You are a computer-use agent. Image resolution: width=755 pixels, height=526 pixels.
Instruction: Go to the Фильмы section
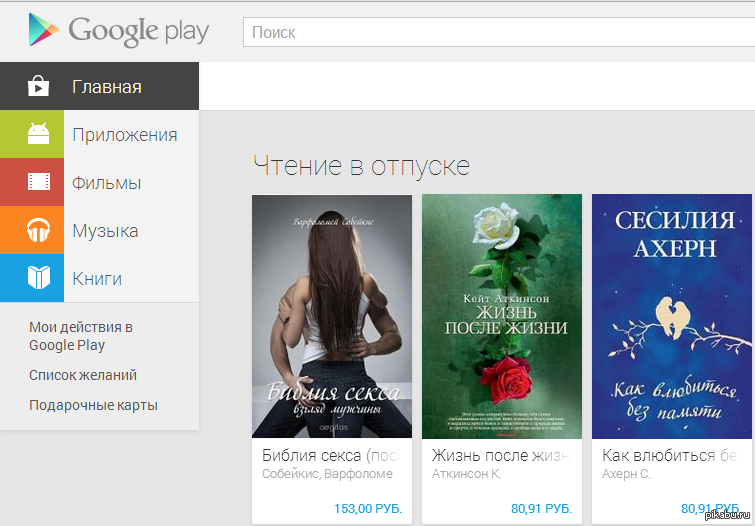coord(106,183)
